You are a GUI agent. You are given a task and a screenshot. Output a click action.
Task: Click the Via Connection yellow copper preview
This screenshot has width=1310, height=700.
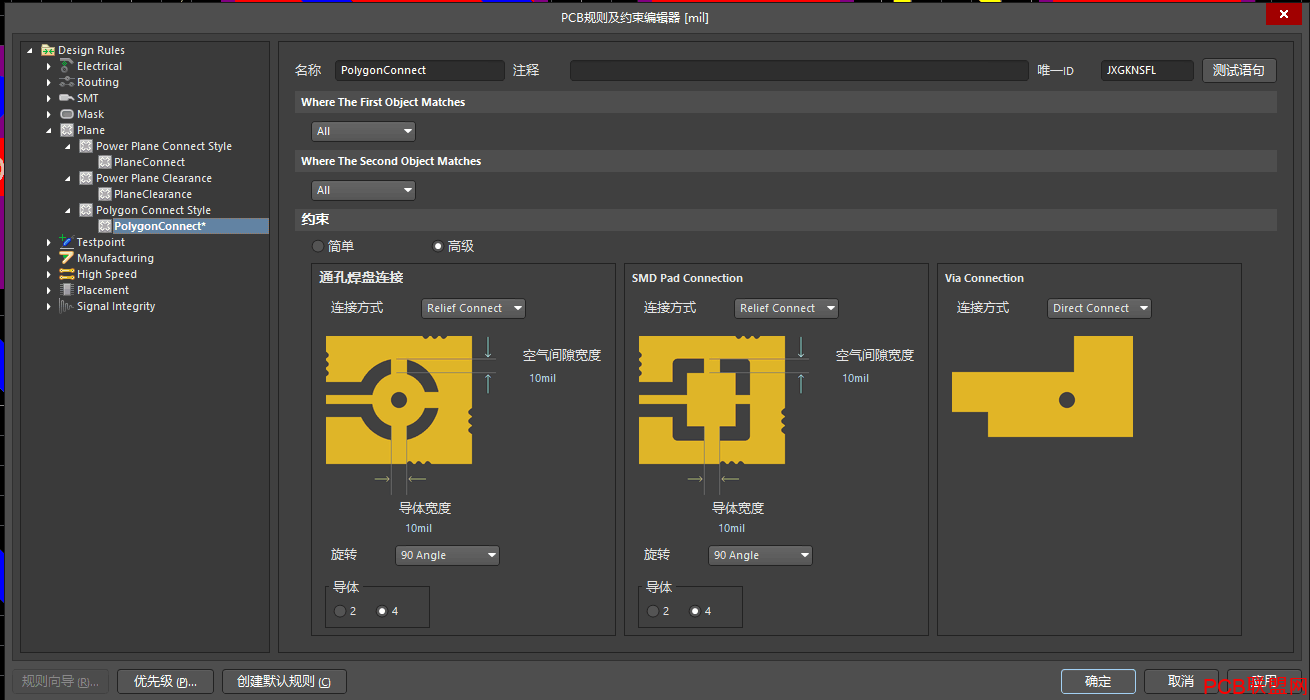tap(1042, 386)
